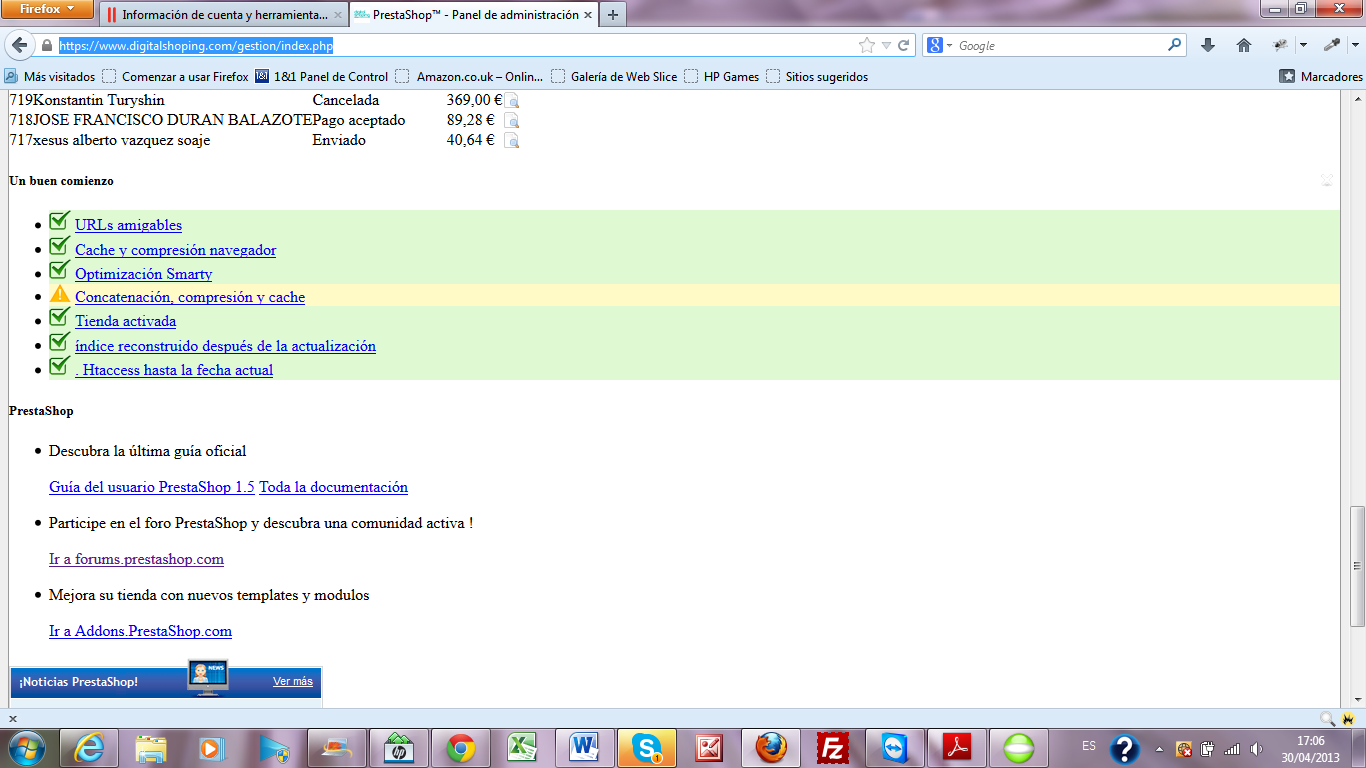Viewport: 1366px width, 768px height.
Task: Open the HP Games bookmark
Action: (x=721, y=77)
